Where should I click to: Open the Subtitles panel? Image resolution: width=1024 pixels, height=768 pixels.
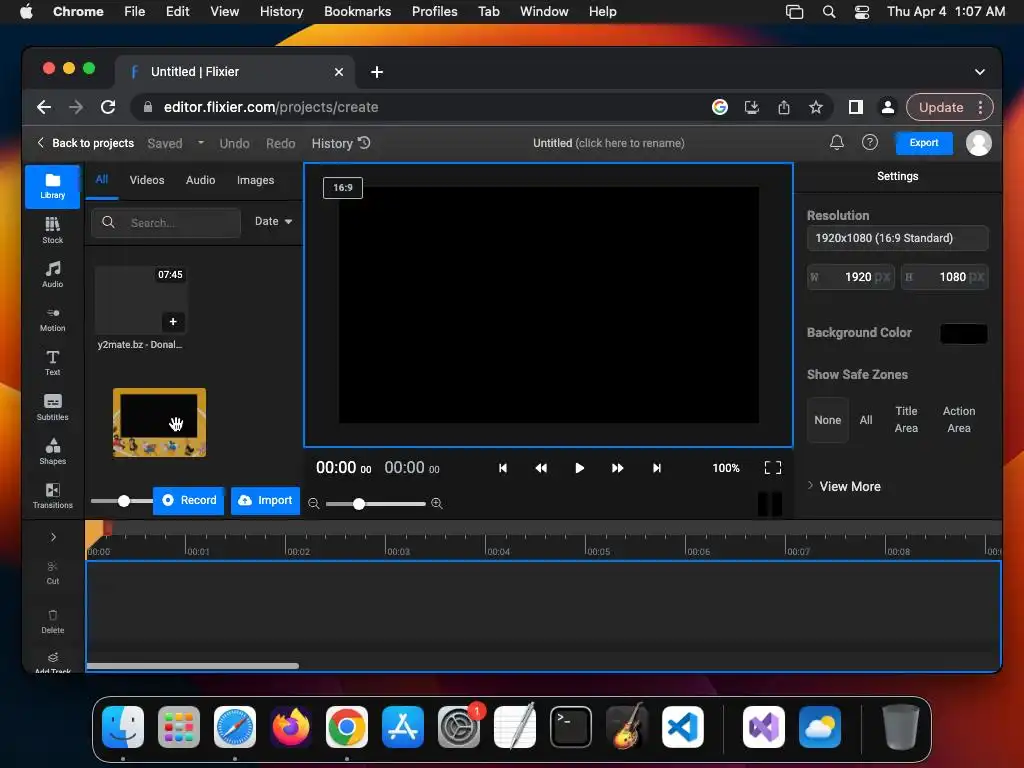(52, 407)
